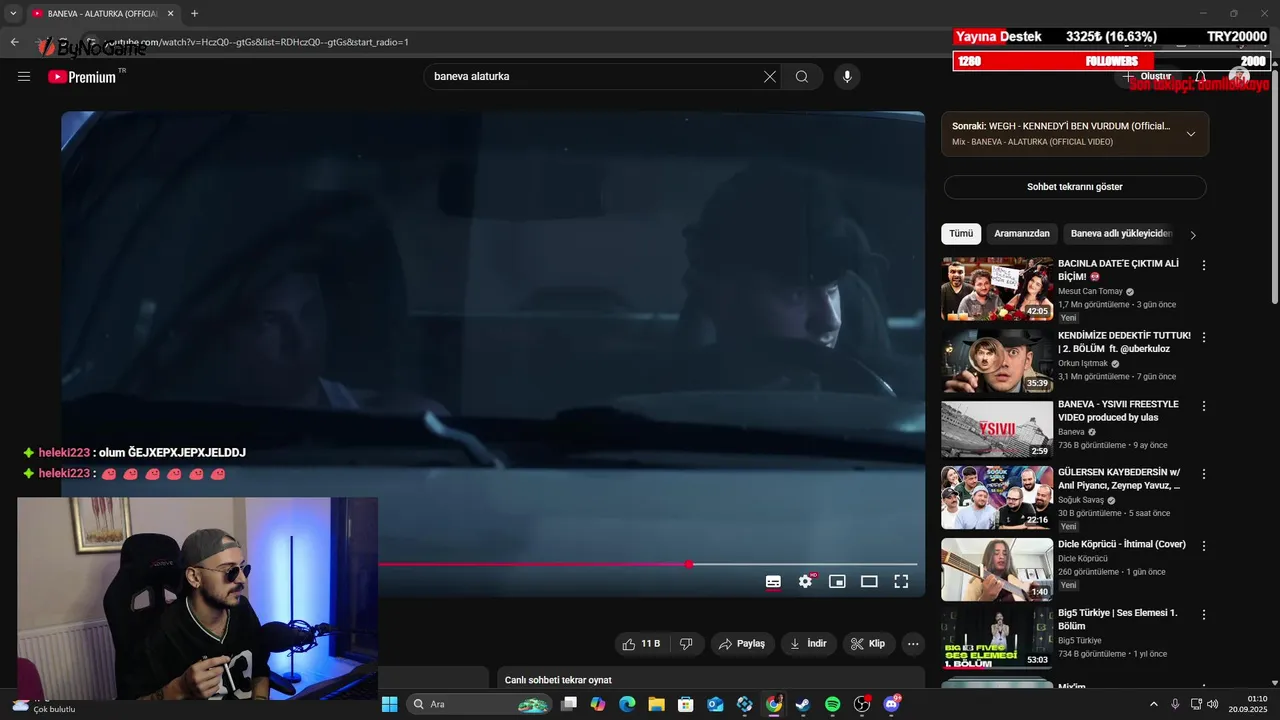Open File Explorer from taskbar
Image resolution: width=1280 pixels, height=720 pixels.
coord(656,704)
